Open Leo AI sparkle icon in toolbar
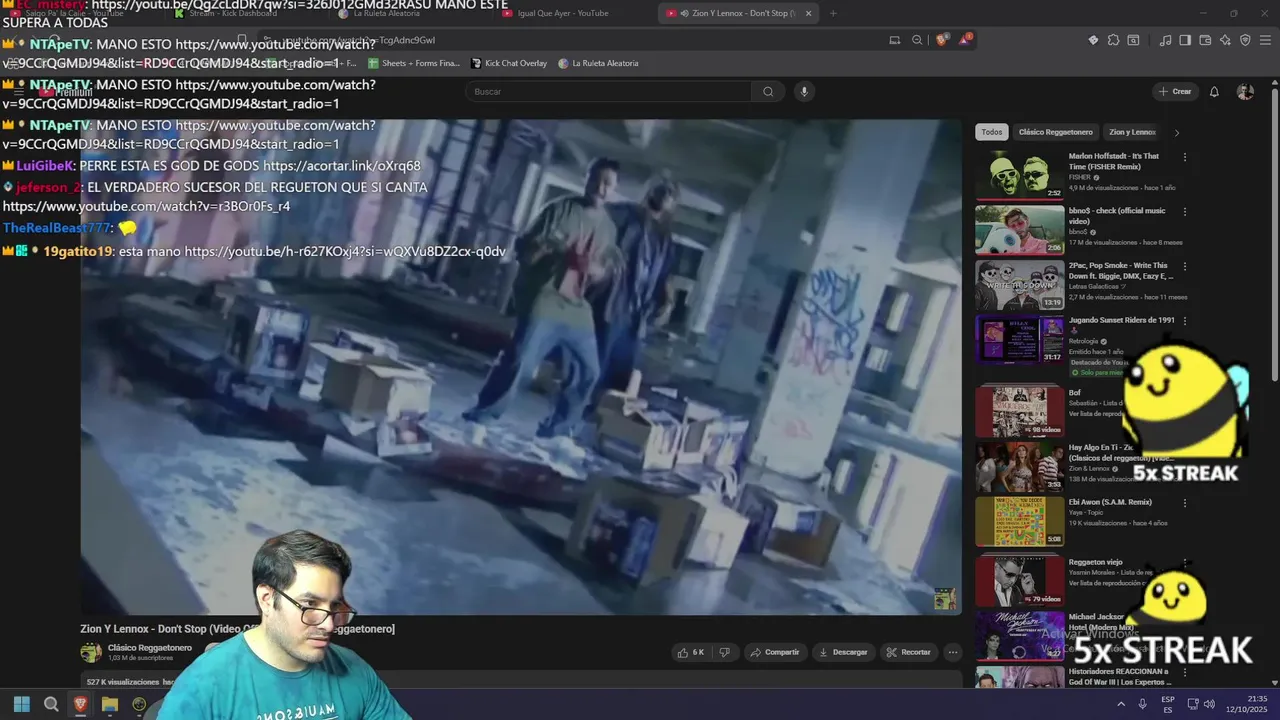The height and width of the screenshot is (720, 1280). click(1225, 40)
